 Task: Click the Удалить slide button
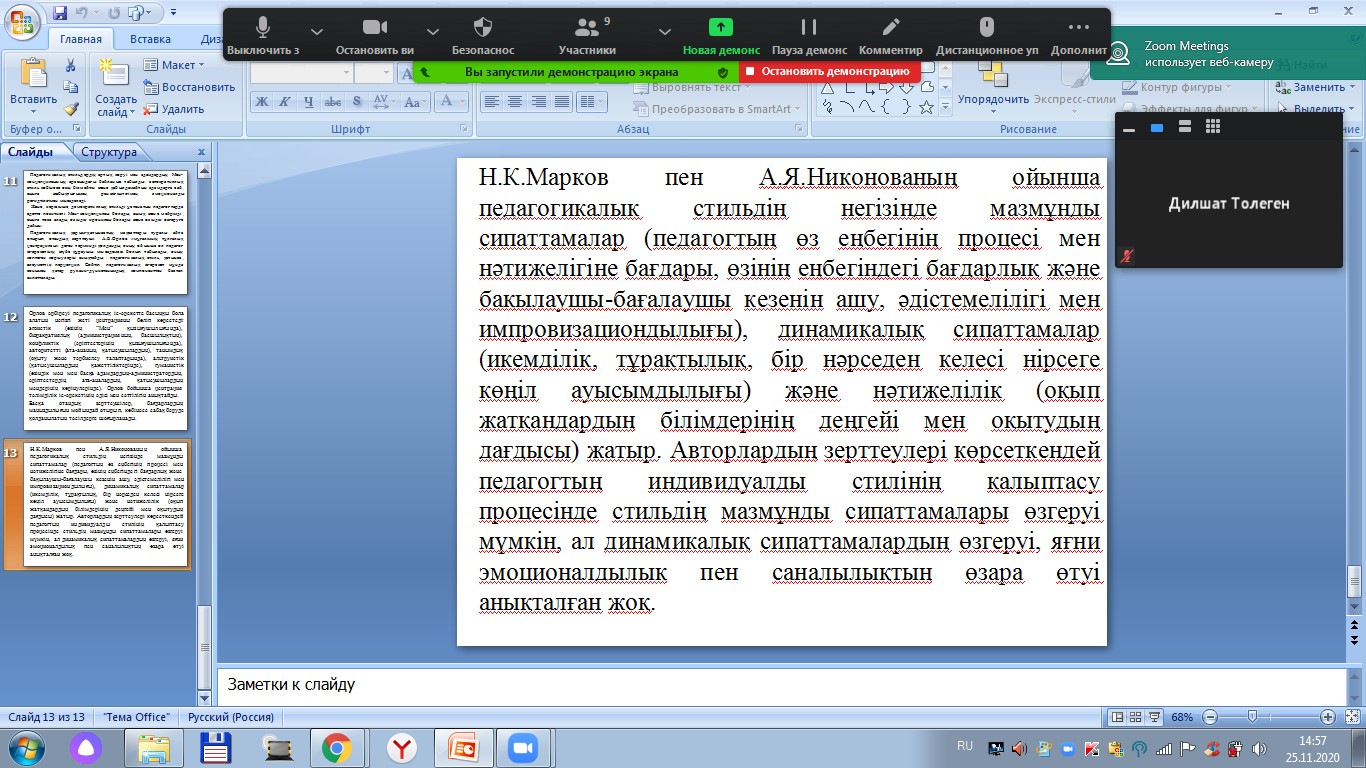click(174, 109)
